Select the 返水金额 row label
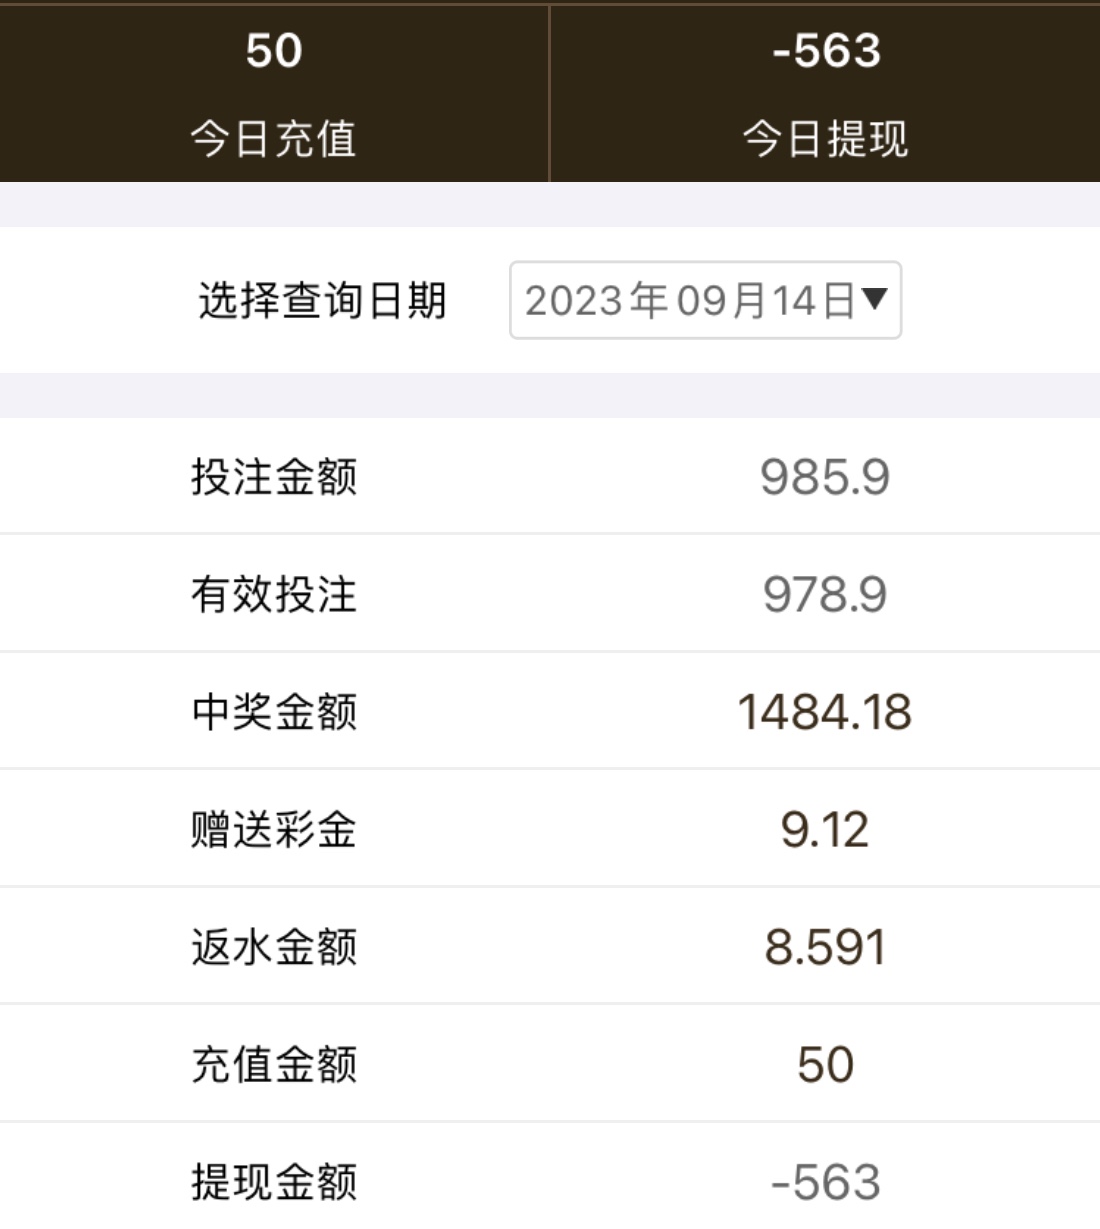This screenshot has width=1100, height=1229. [274, 947]
